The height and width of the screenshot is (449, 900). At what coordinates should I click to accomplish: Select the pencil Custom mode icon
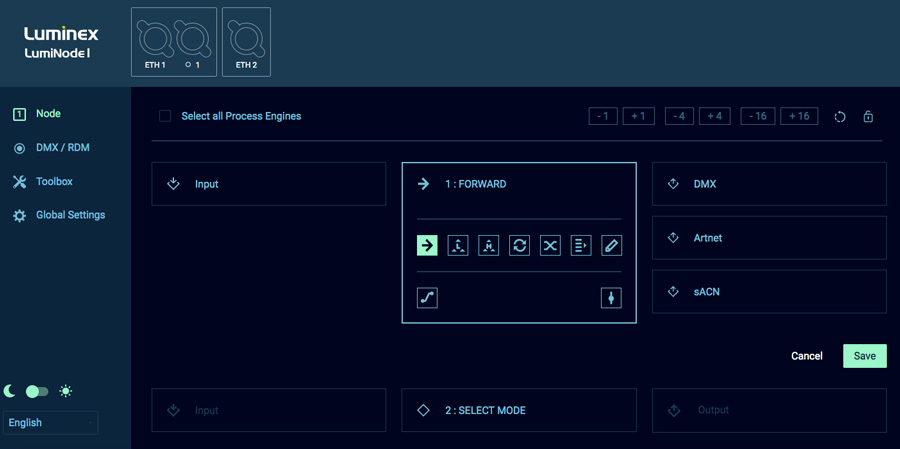pos(611,245)
